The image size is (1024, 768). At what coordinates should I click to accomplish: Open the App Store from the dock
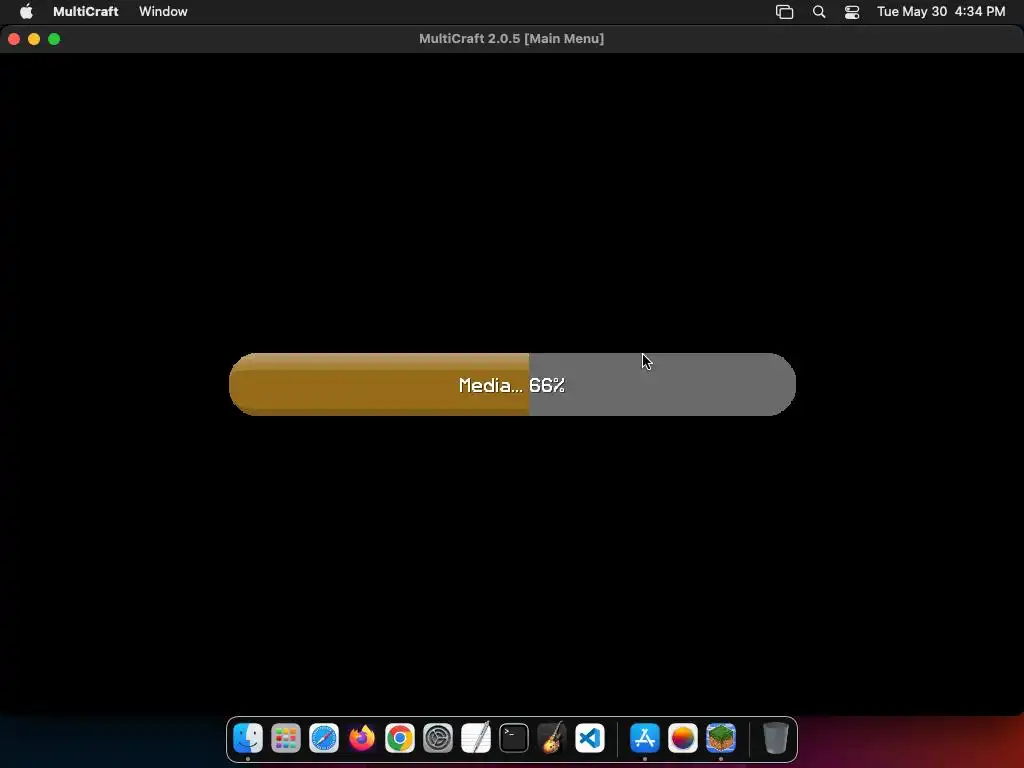(x=645, y=739)
